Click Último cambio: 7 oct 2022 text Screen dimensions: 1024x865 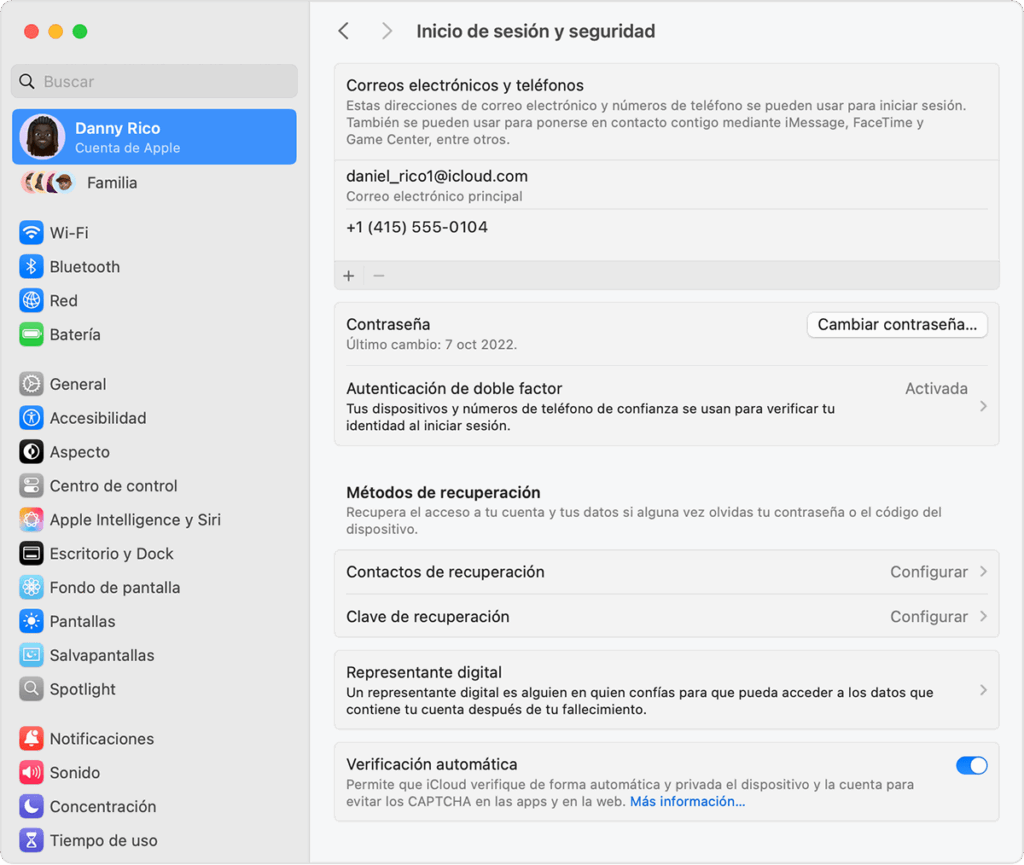432,345
